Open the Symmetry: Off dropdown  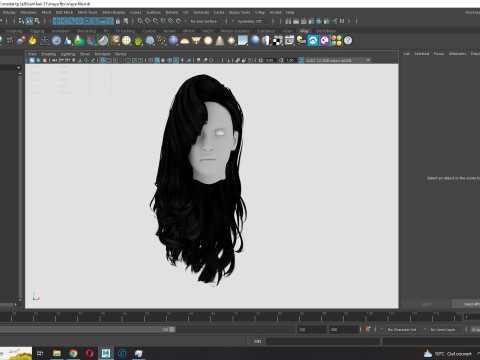[253, 21]
